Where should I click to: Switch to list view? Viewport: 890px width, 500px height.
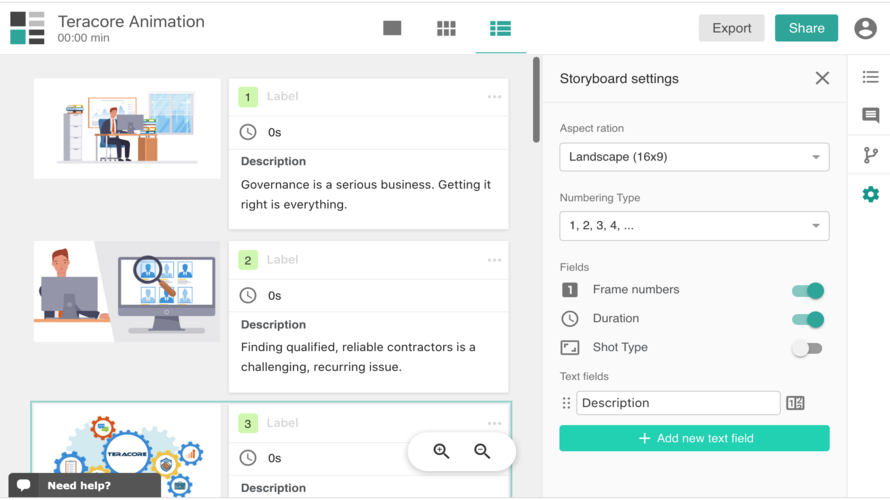click(501, 28)
